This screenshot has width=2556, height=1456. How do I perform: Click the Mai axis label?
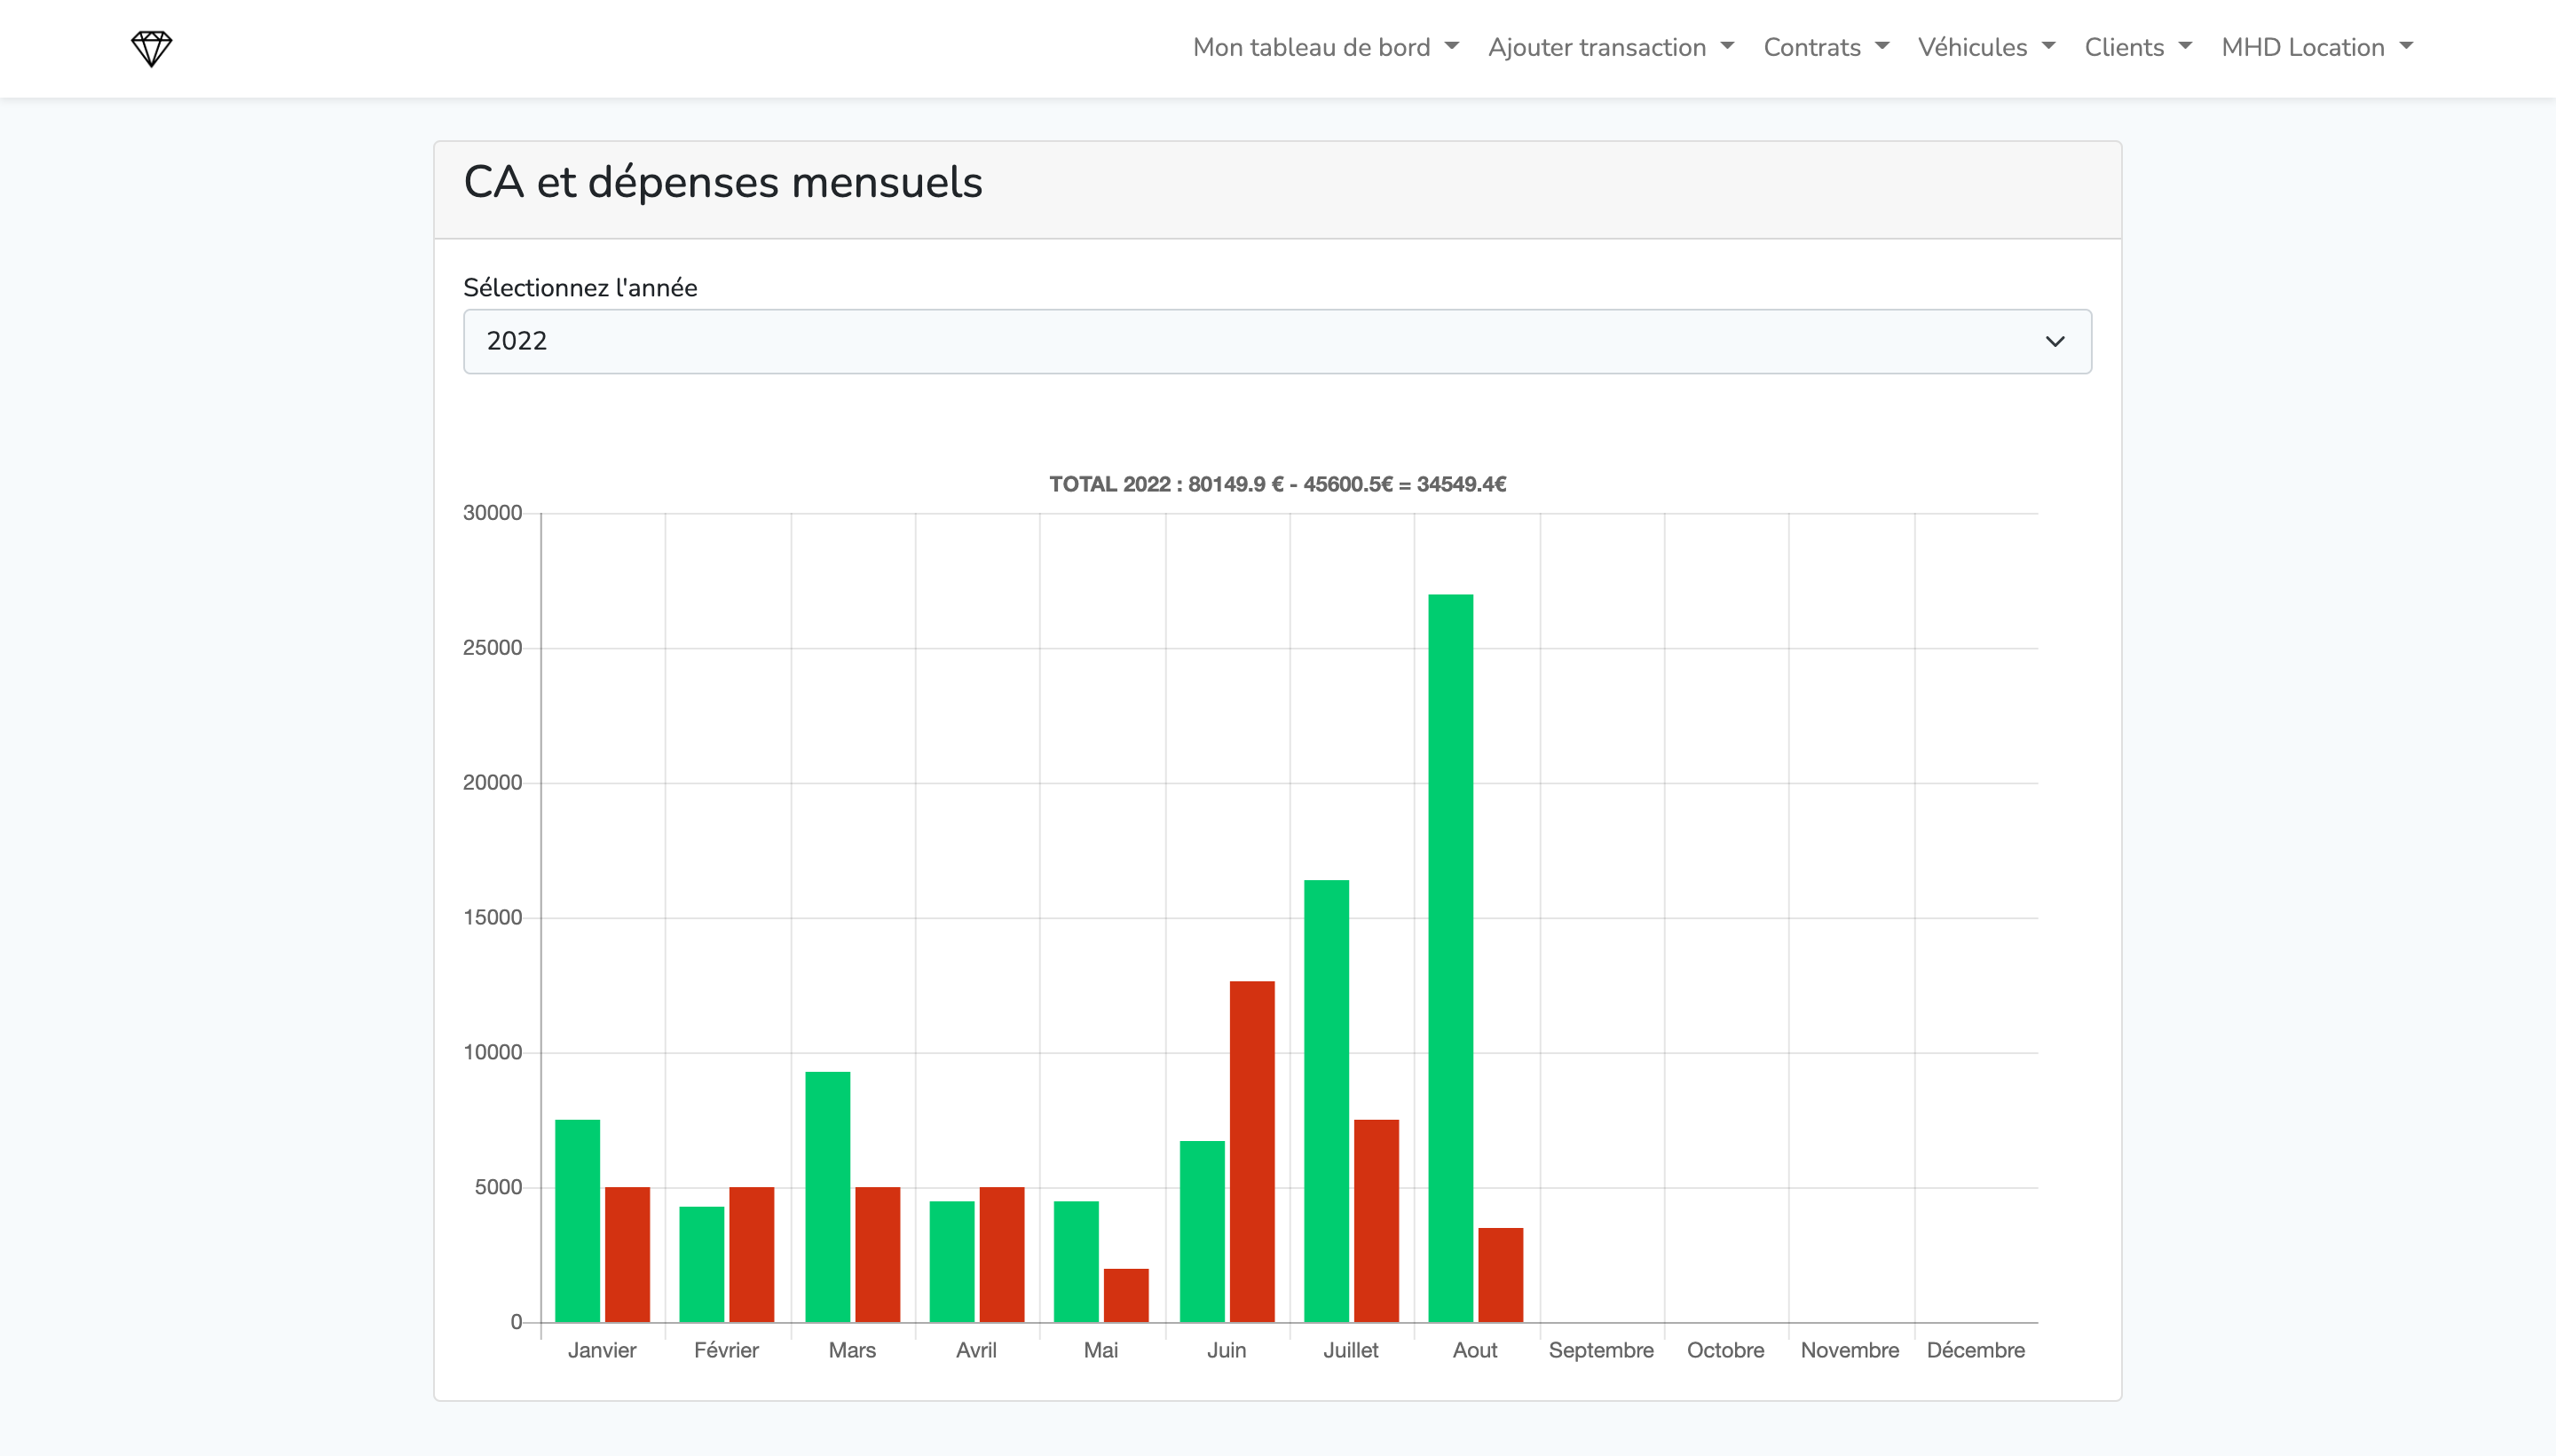tap(1101, 1350)
